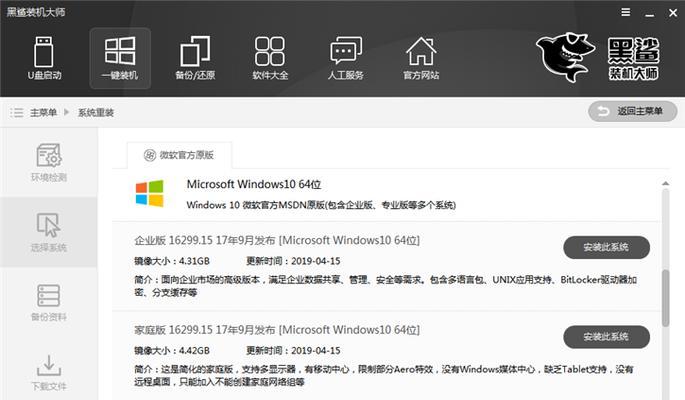Minimize the 黑鲨装机大师 window
The height and width of the screenshot is (400, 685).
[x=650, y=13]
